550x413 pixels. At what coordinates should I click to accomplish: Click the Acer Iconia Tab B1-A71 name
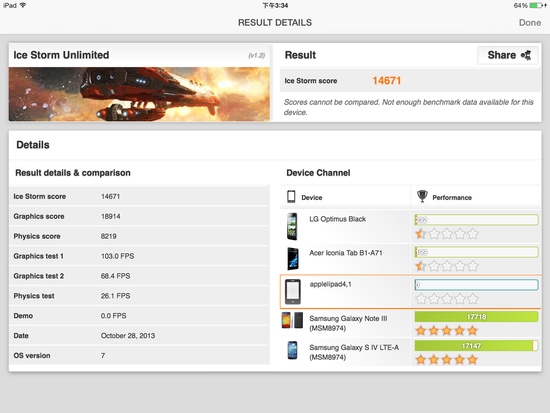[x=346, y=253]
